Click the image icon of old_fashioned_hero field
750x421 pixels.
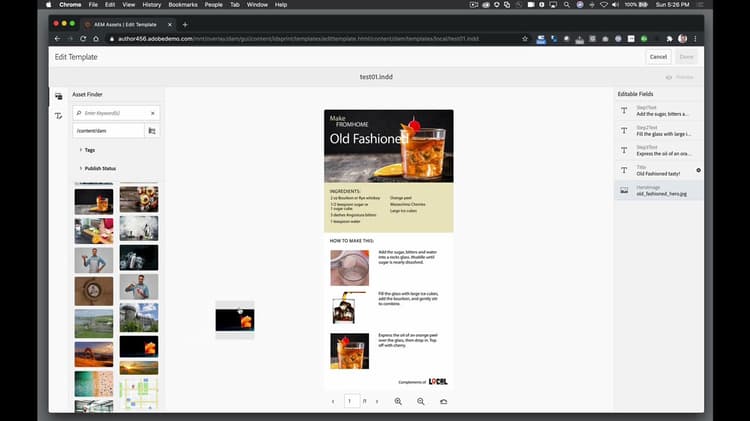(624, 190)
